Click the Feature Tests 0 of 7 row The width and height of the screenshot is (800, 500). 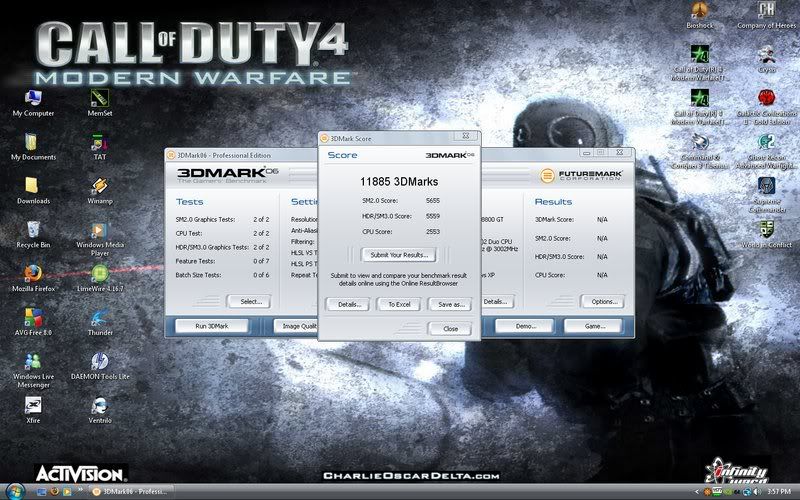tap(222, 261)
